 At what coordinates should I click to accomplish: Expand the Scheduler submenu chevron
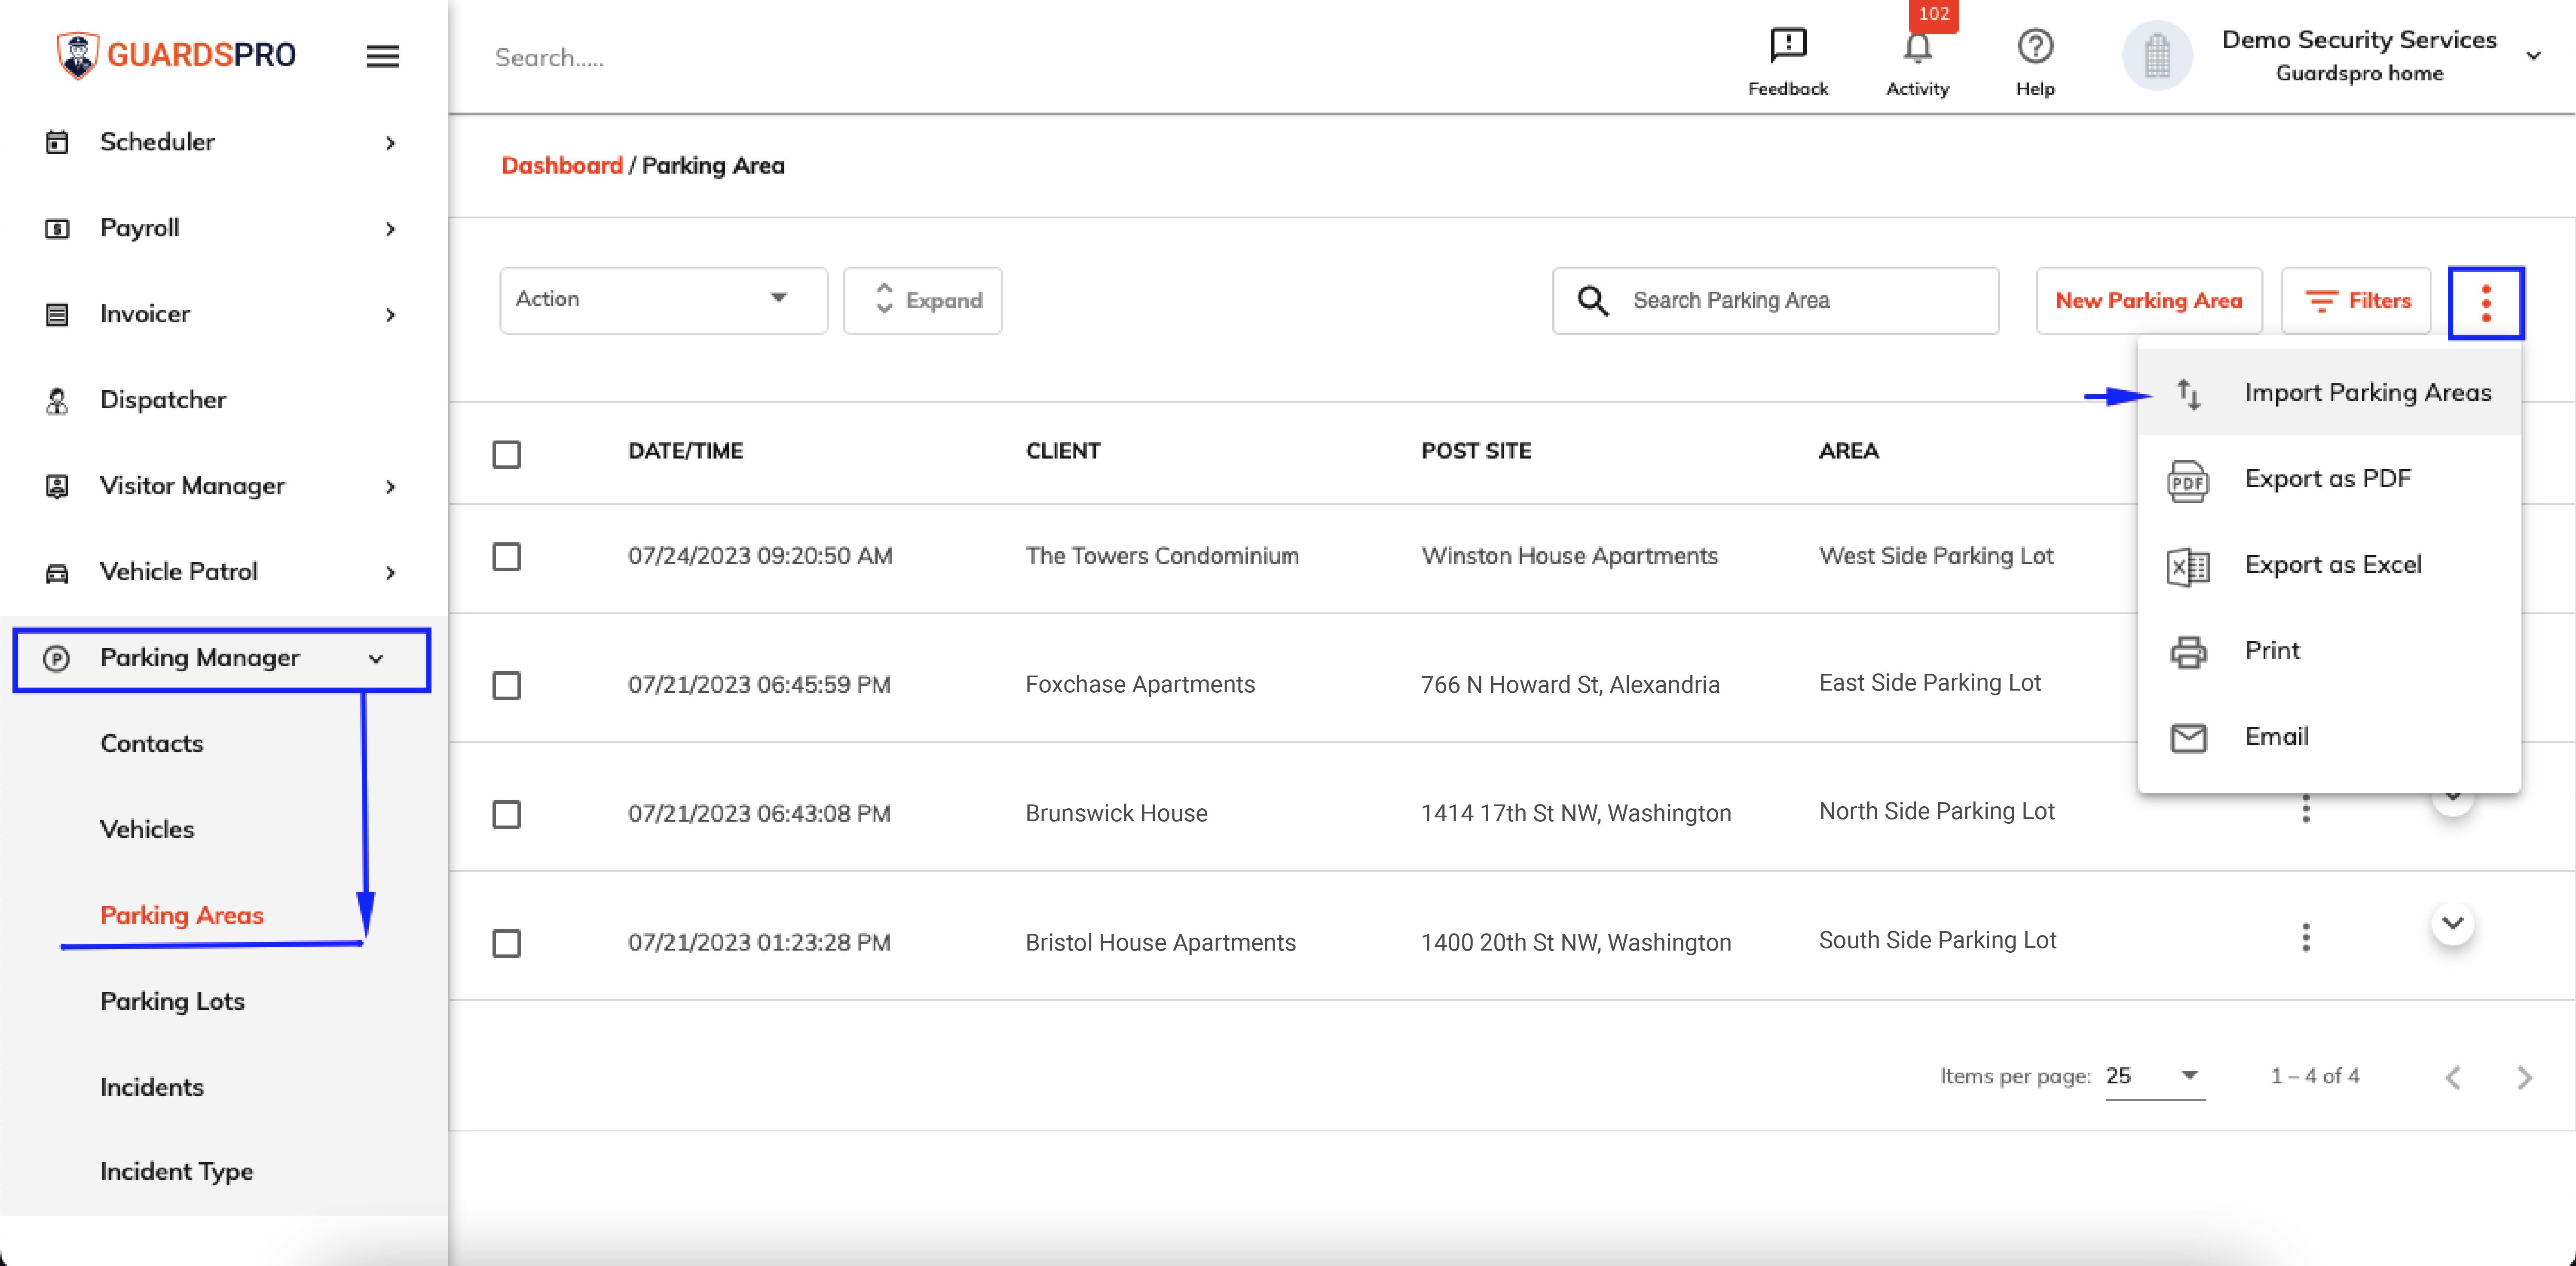coord(390,143)
